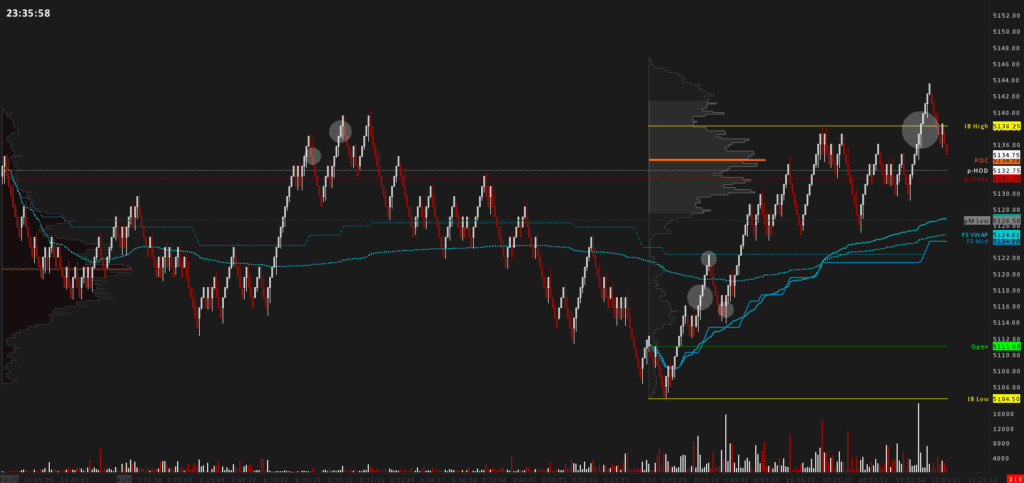Click the 4000 volume axis label
This screenshot has height=483, width=1024.
[1000, 459]
